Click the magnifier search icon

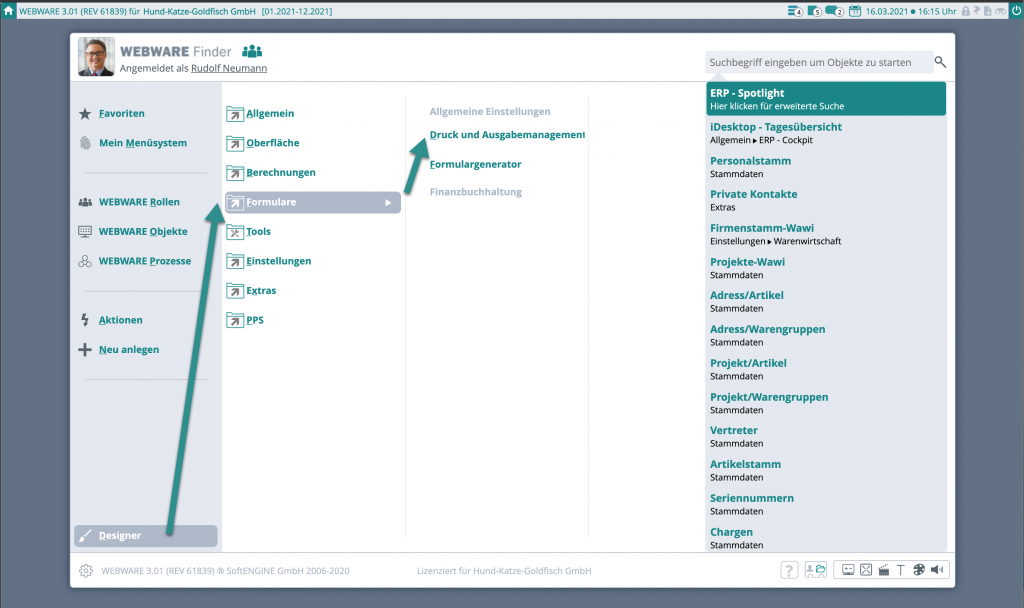[x=940, y=62]
